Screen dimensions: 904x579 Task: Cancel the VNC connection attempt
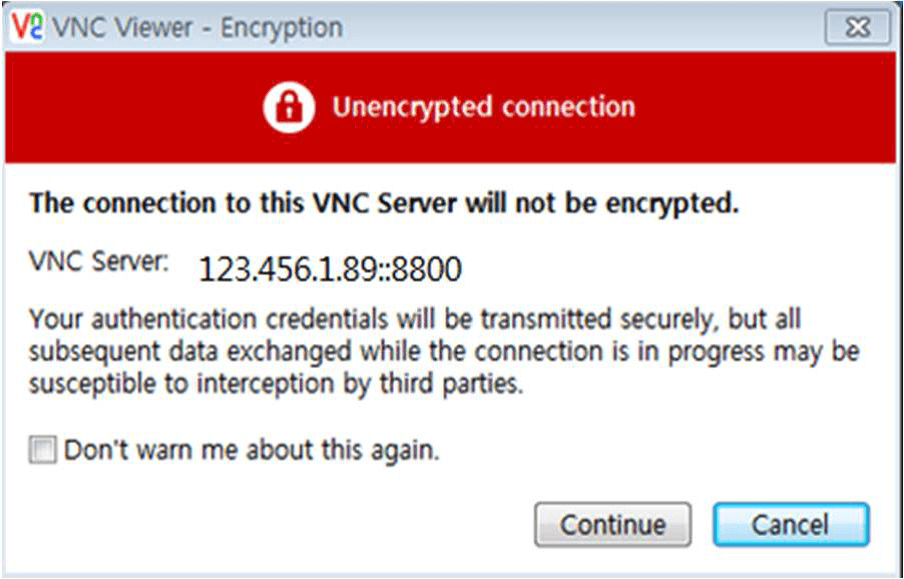tap(790, 525)
